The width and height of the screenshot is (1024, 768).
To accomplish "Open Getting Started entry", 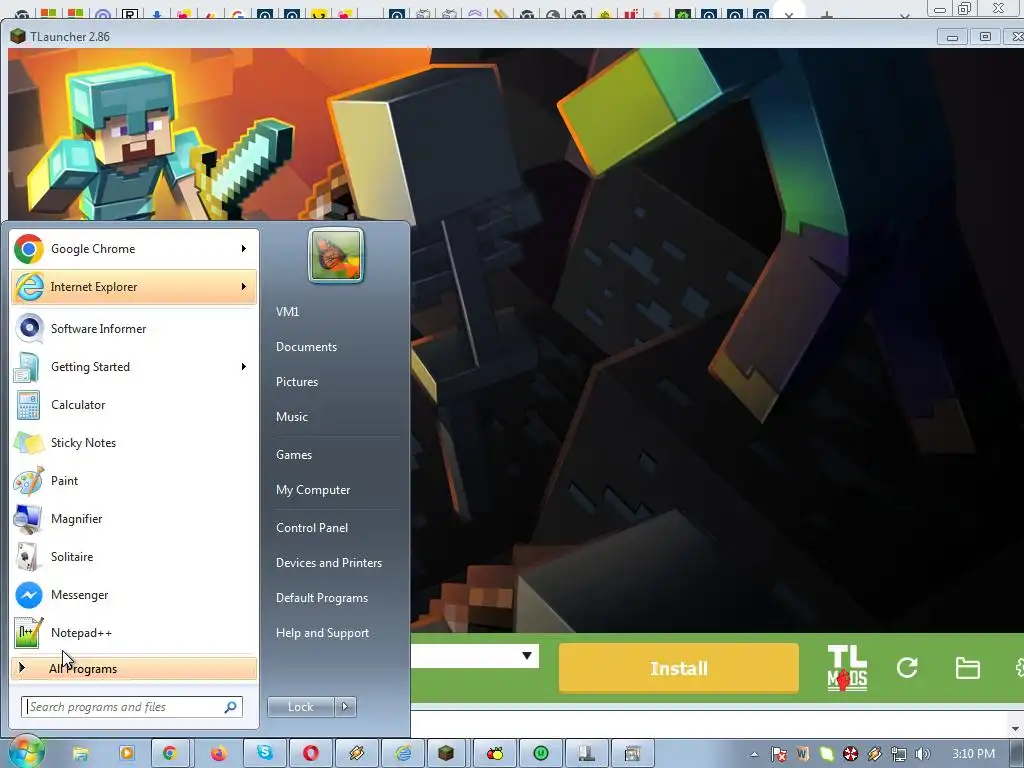I will pyautogui.click(x=134, y=366).
